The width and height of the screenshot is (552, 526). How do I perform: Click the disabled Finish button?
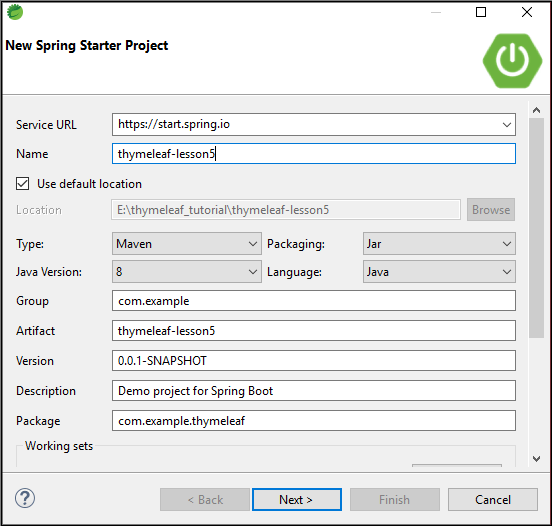coord(395,500)
